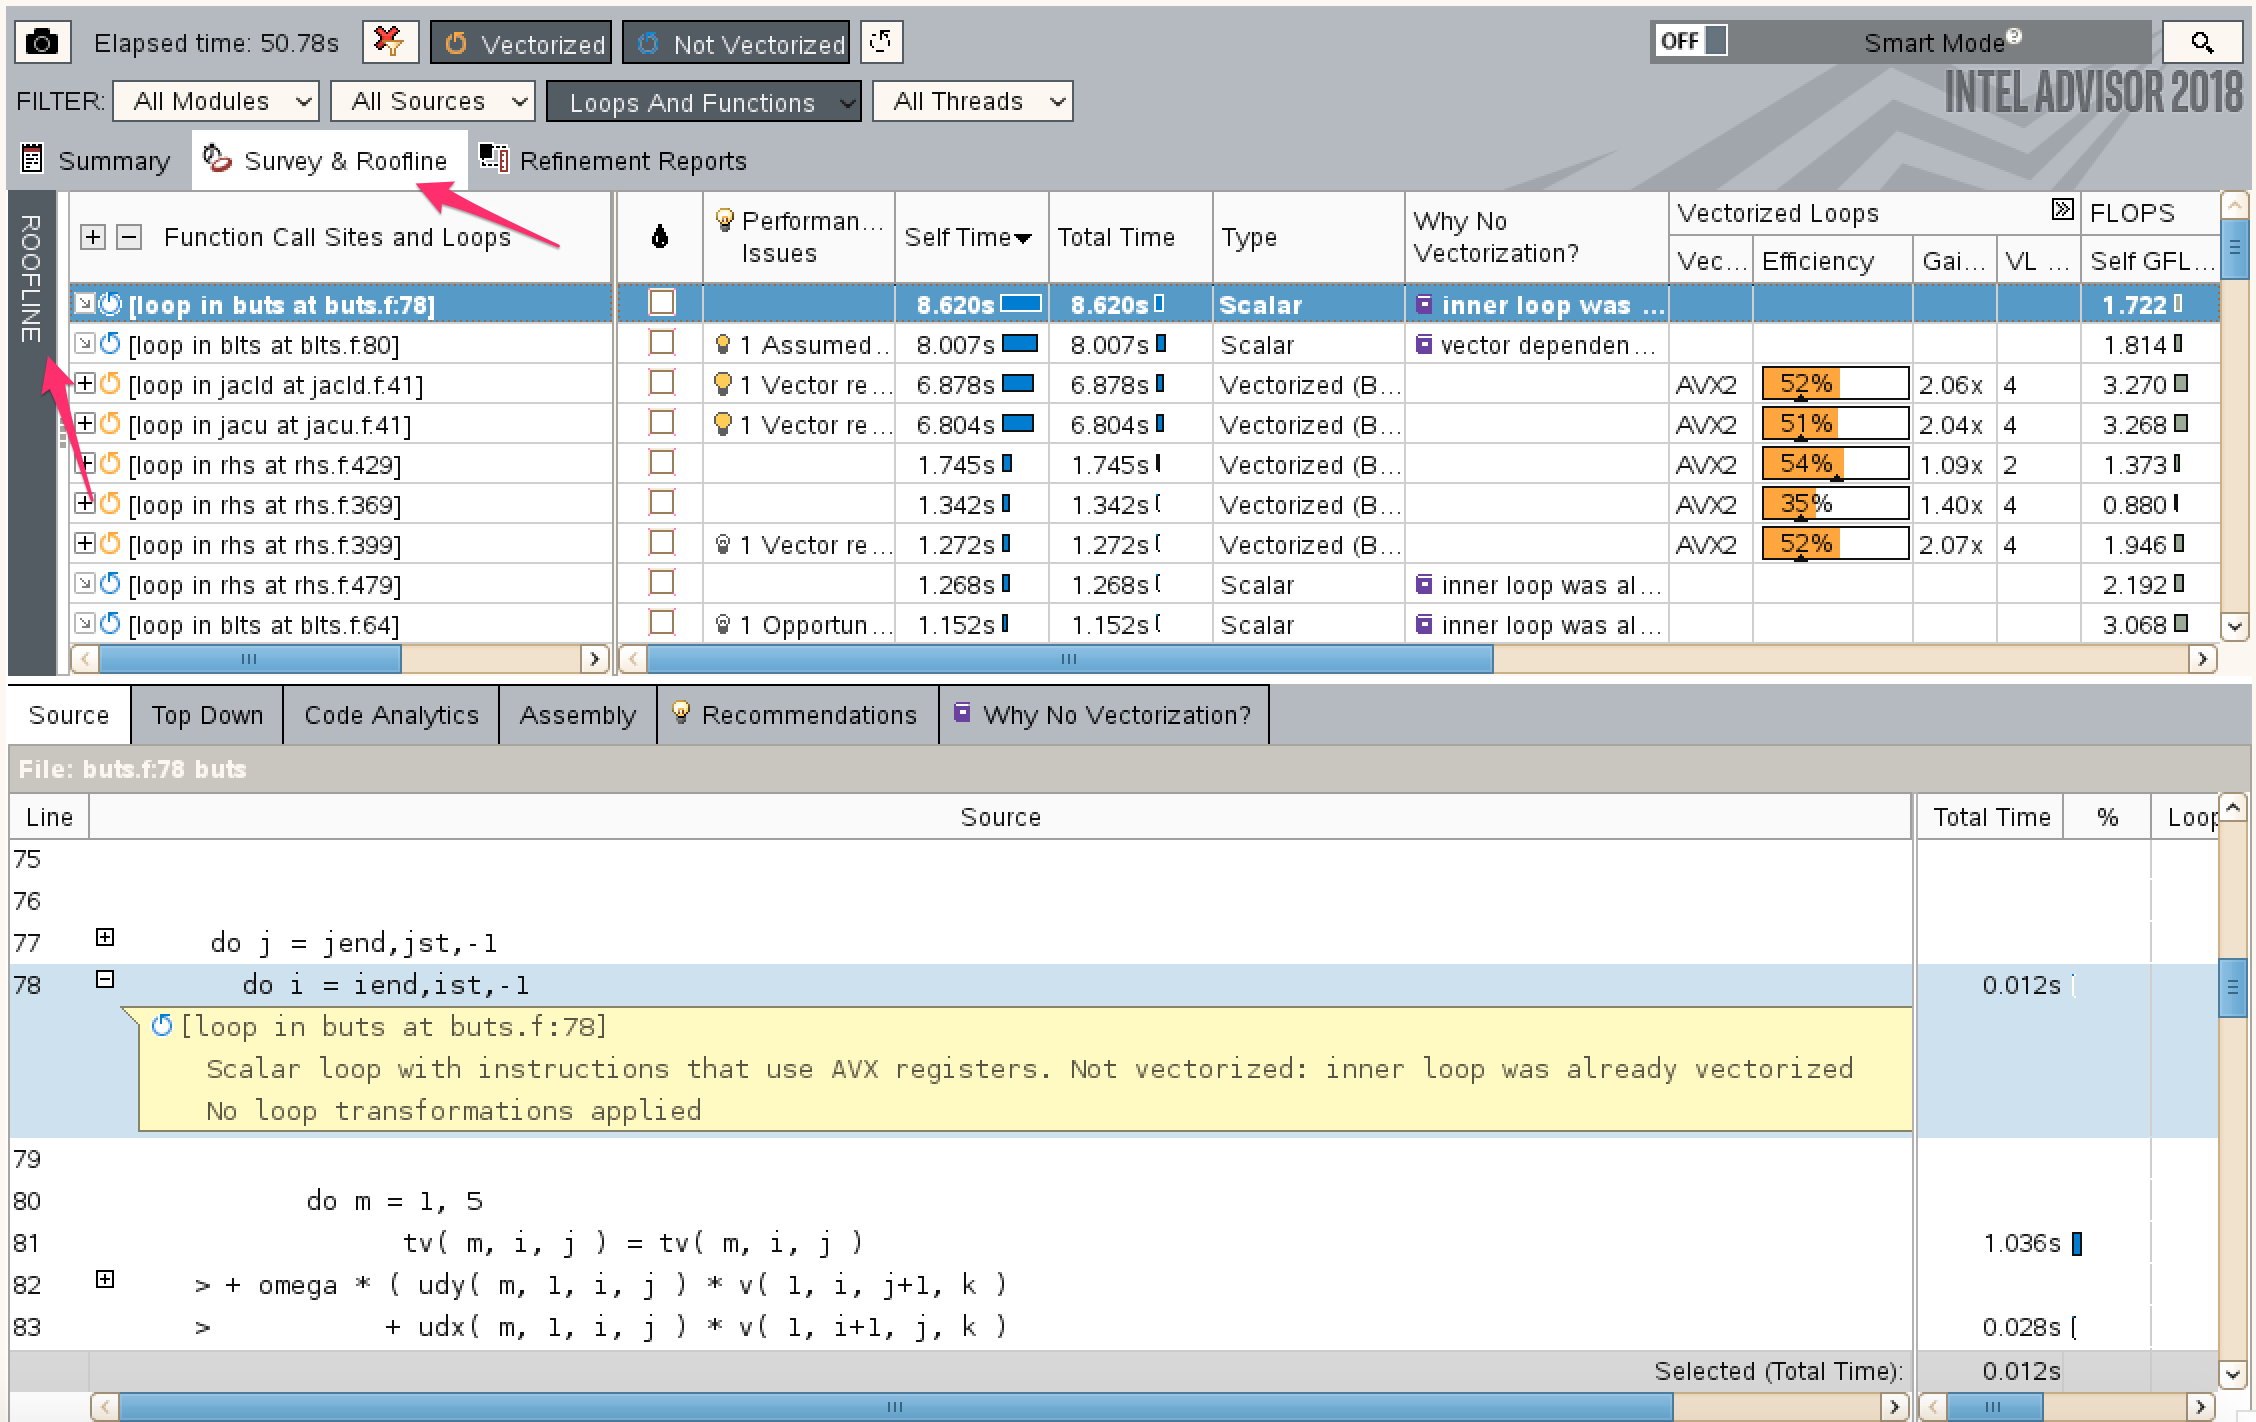
Task: Toggle the Vectorized filter button
Action: pyautogui.click(x=521, y=43)
